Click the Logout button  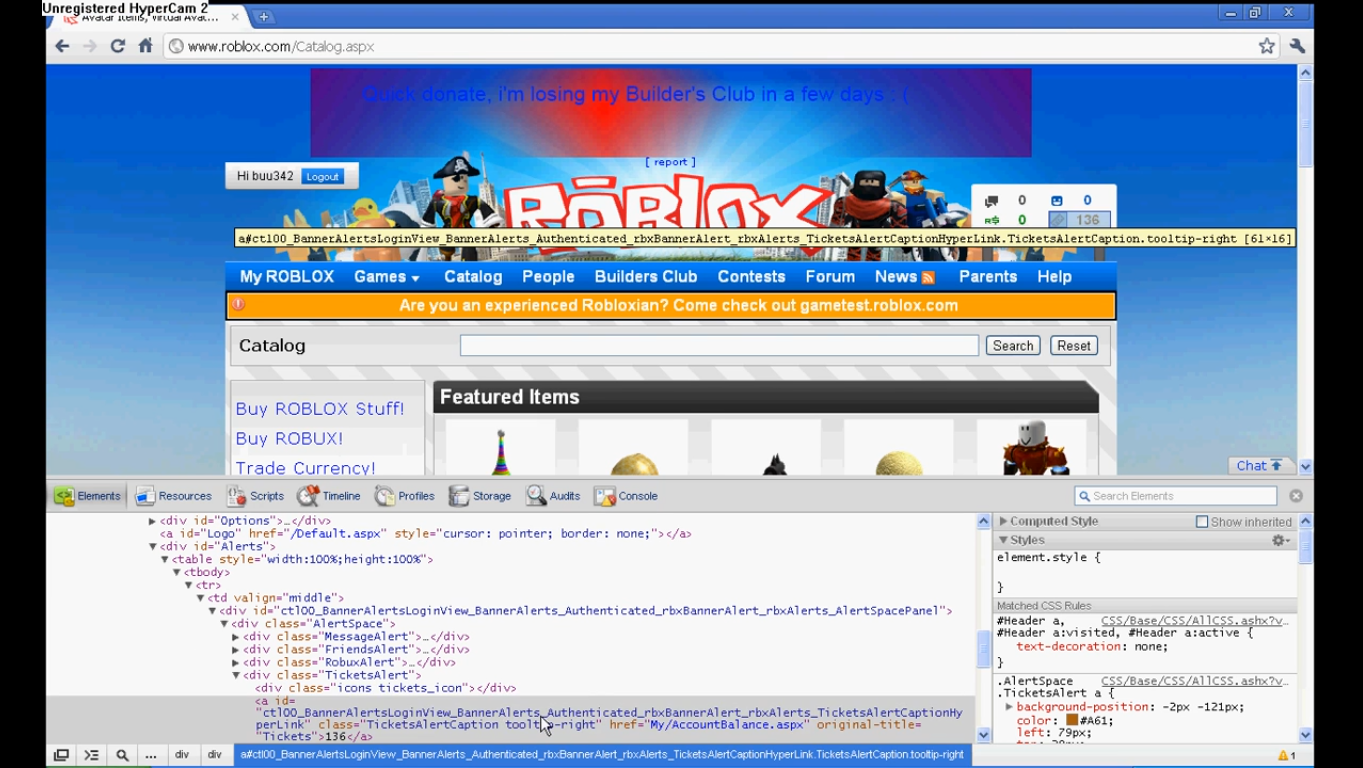[x=322, y=177]
